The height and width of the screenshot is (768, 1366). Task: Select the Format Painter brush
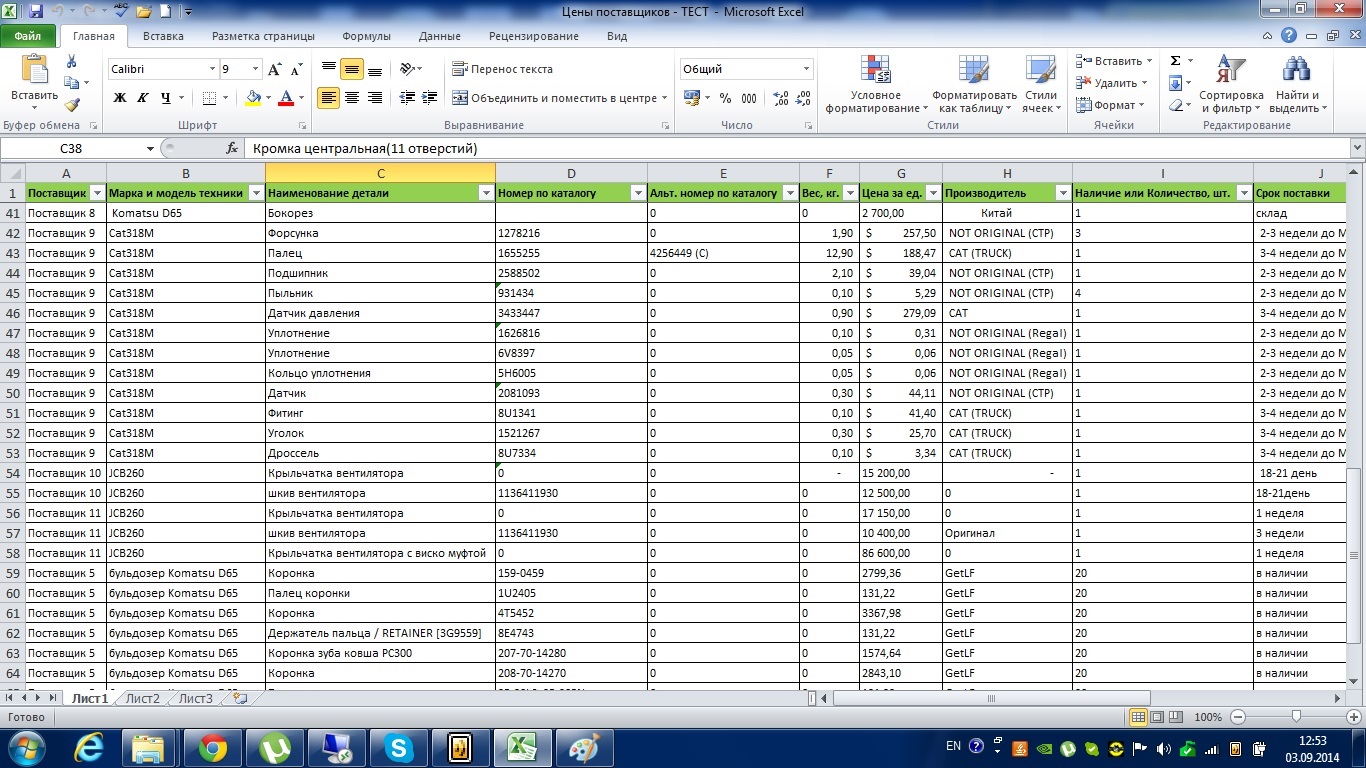pyautogui.click(x=72, y=105)
